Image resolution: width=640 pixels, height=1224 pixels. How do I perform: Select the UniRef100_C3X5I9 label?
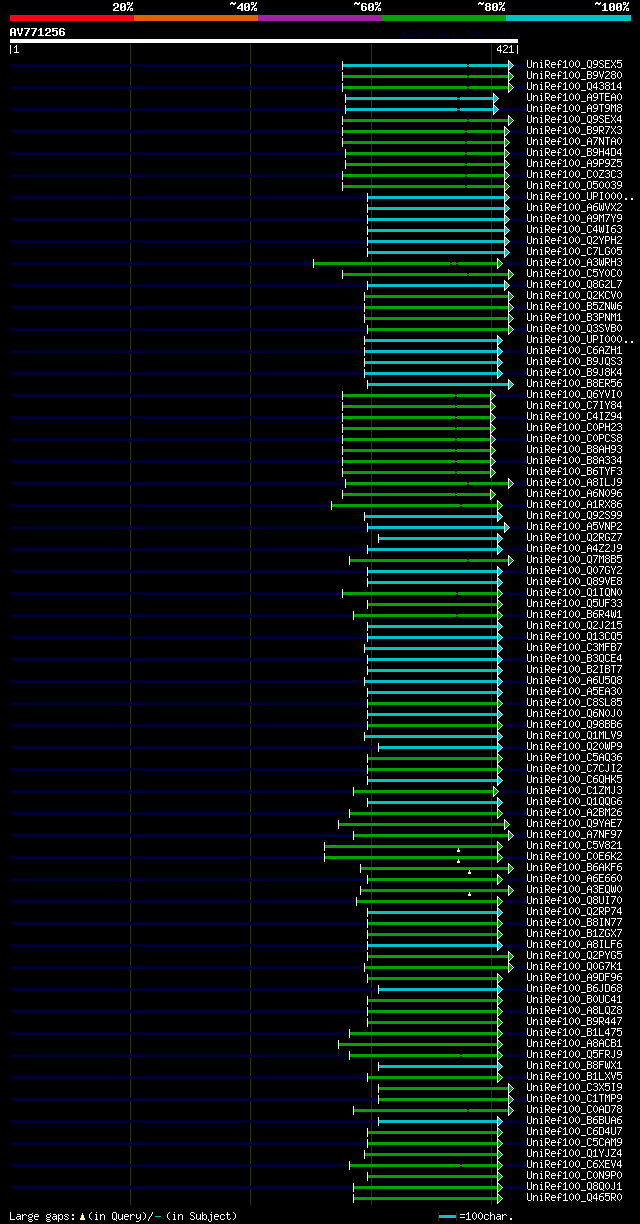(x=574, y=1087)
